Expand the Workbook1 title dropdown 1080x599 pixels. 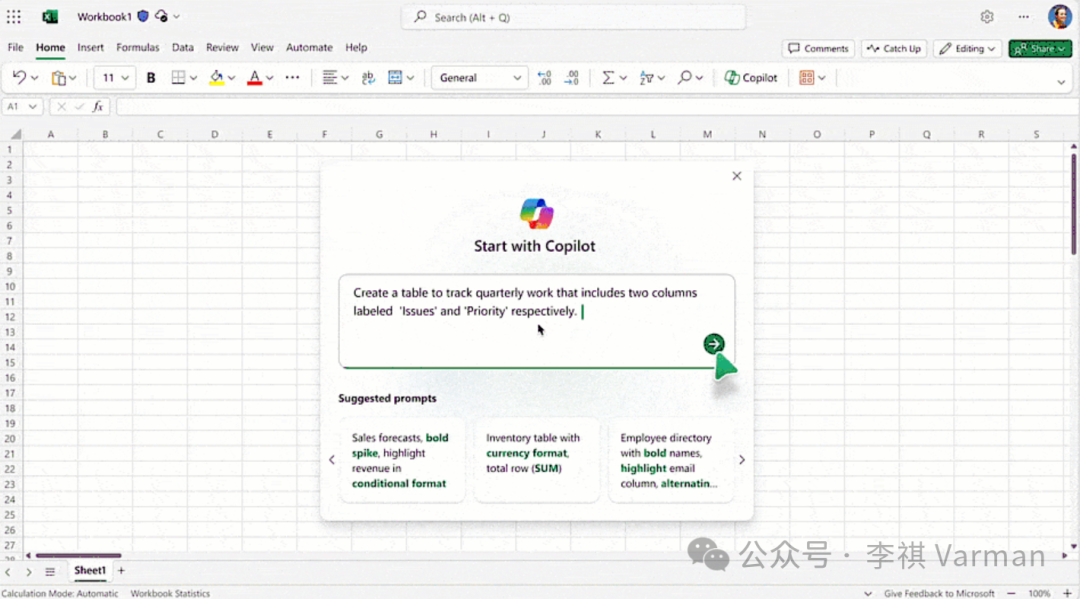[177, 17]
